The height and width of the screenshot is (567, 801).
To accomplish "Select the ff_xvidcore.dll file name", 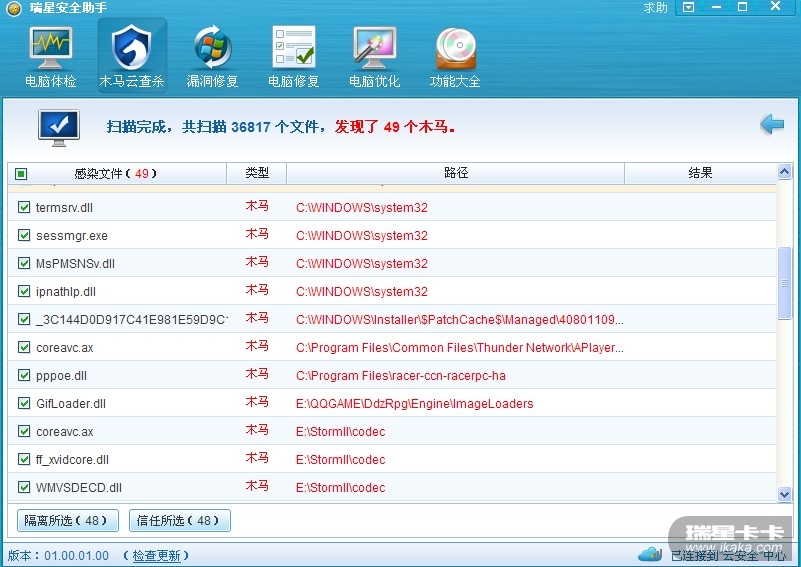I will [x=73, y=460].
